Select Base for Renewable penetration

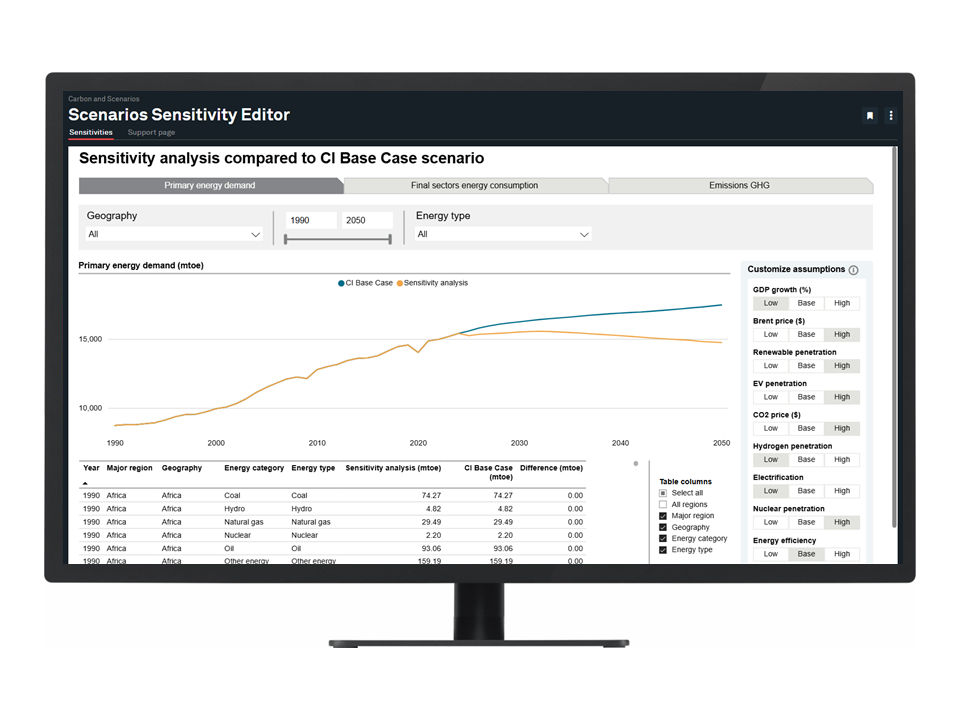click(806, 366)
